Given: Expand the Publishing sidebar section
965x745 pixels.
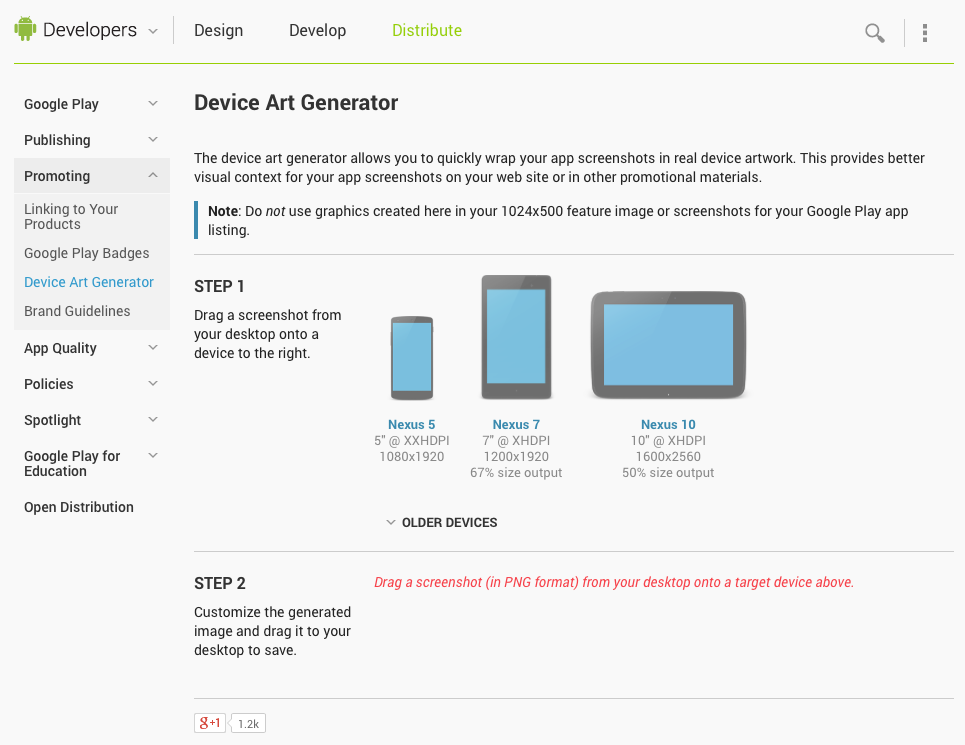Looking at the screenshot, I should coord(153,140).
